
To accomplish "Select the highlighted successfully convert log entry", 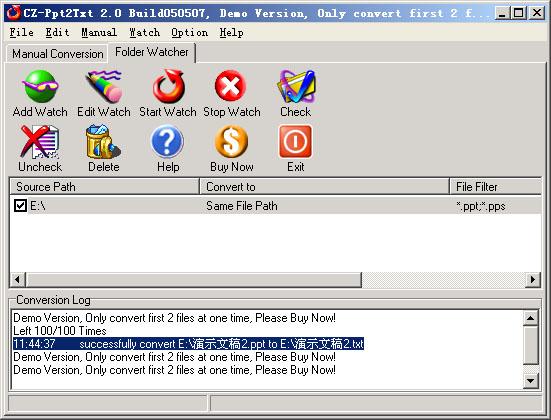I will pyautogui.click(x=188, y=344).
